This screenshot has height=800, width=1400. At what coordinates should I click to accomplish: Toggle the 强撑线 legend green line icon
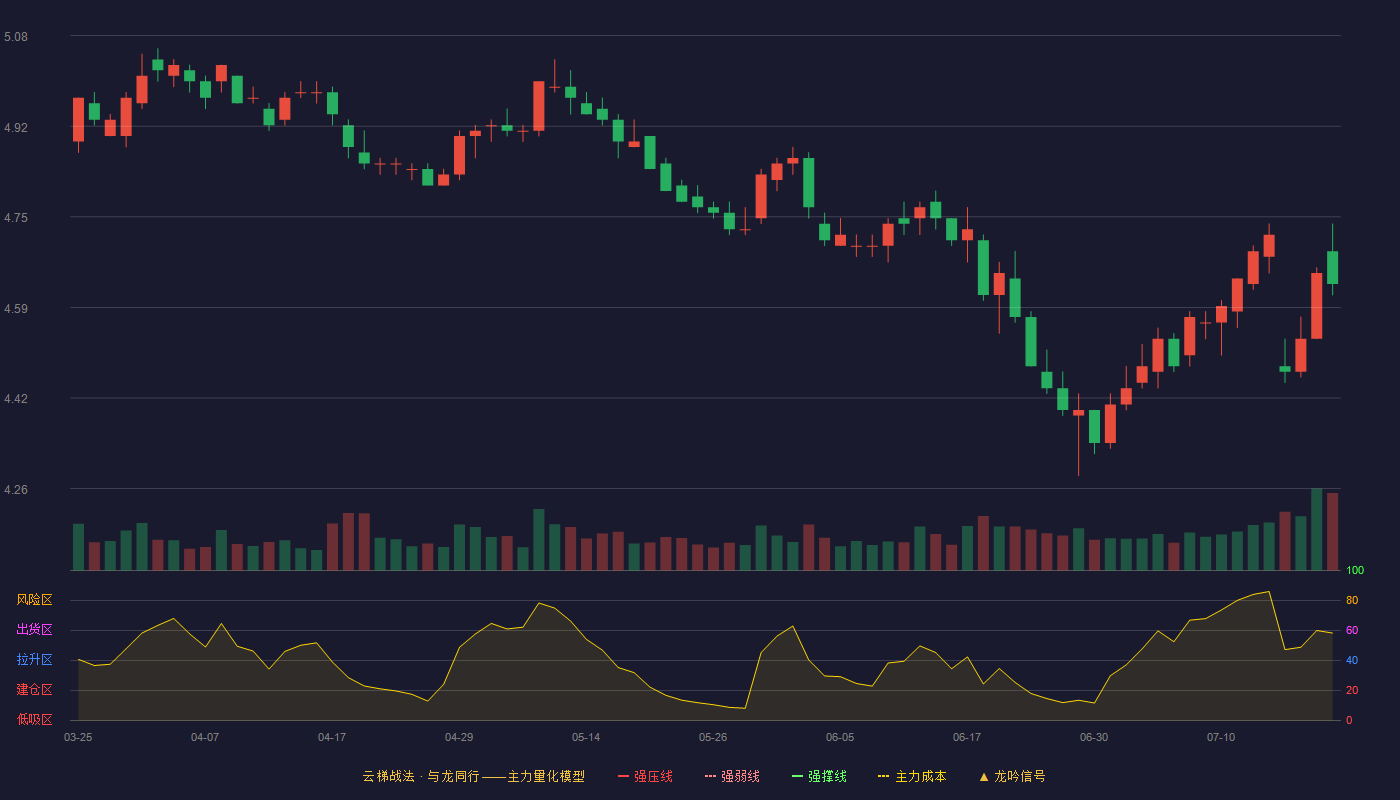798,776
